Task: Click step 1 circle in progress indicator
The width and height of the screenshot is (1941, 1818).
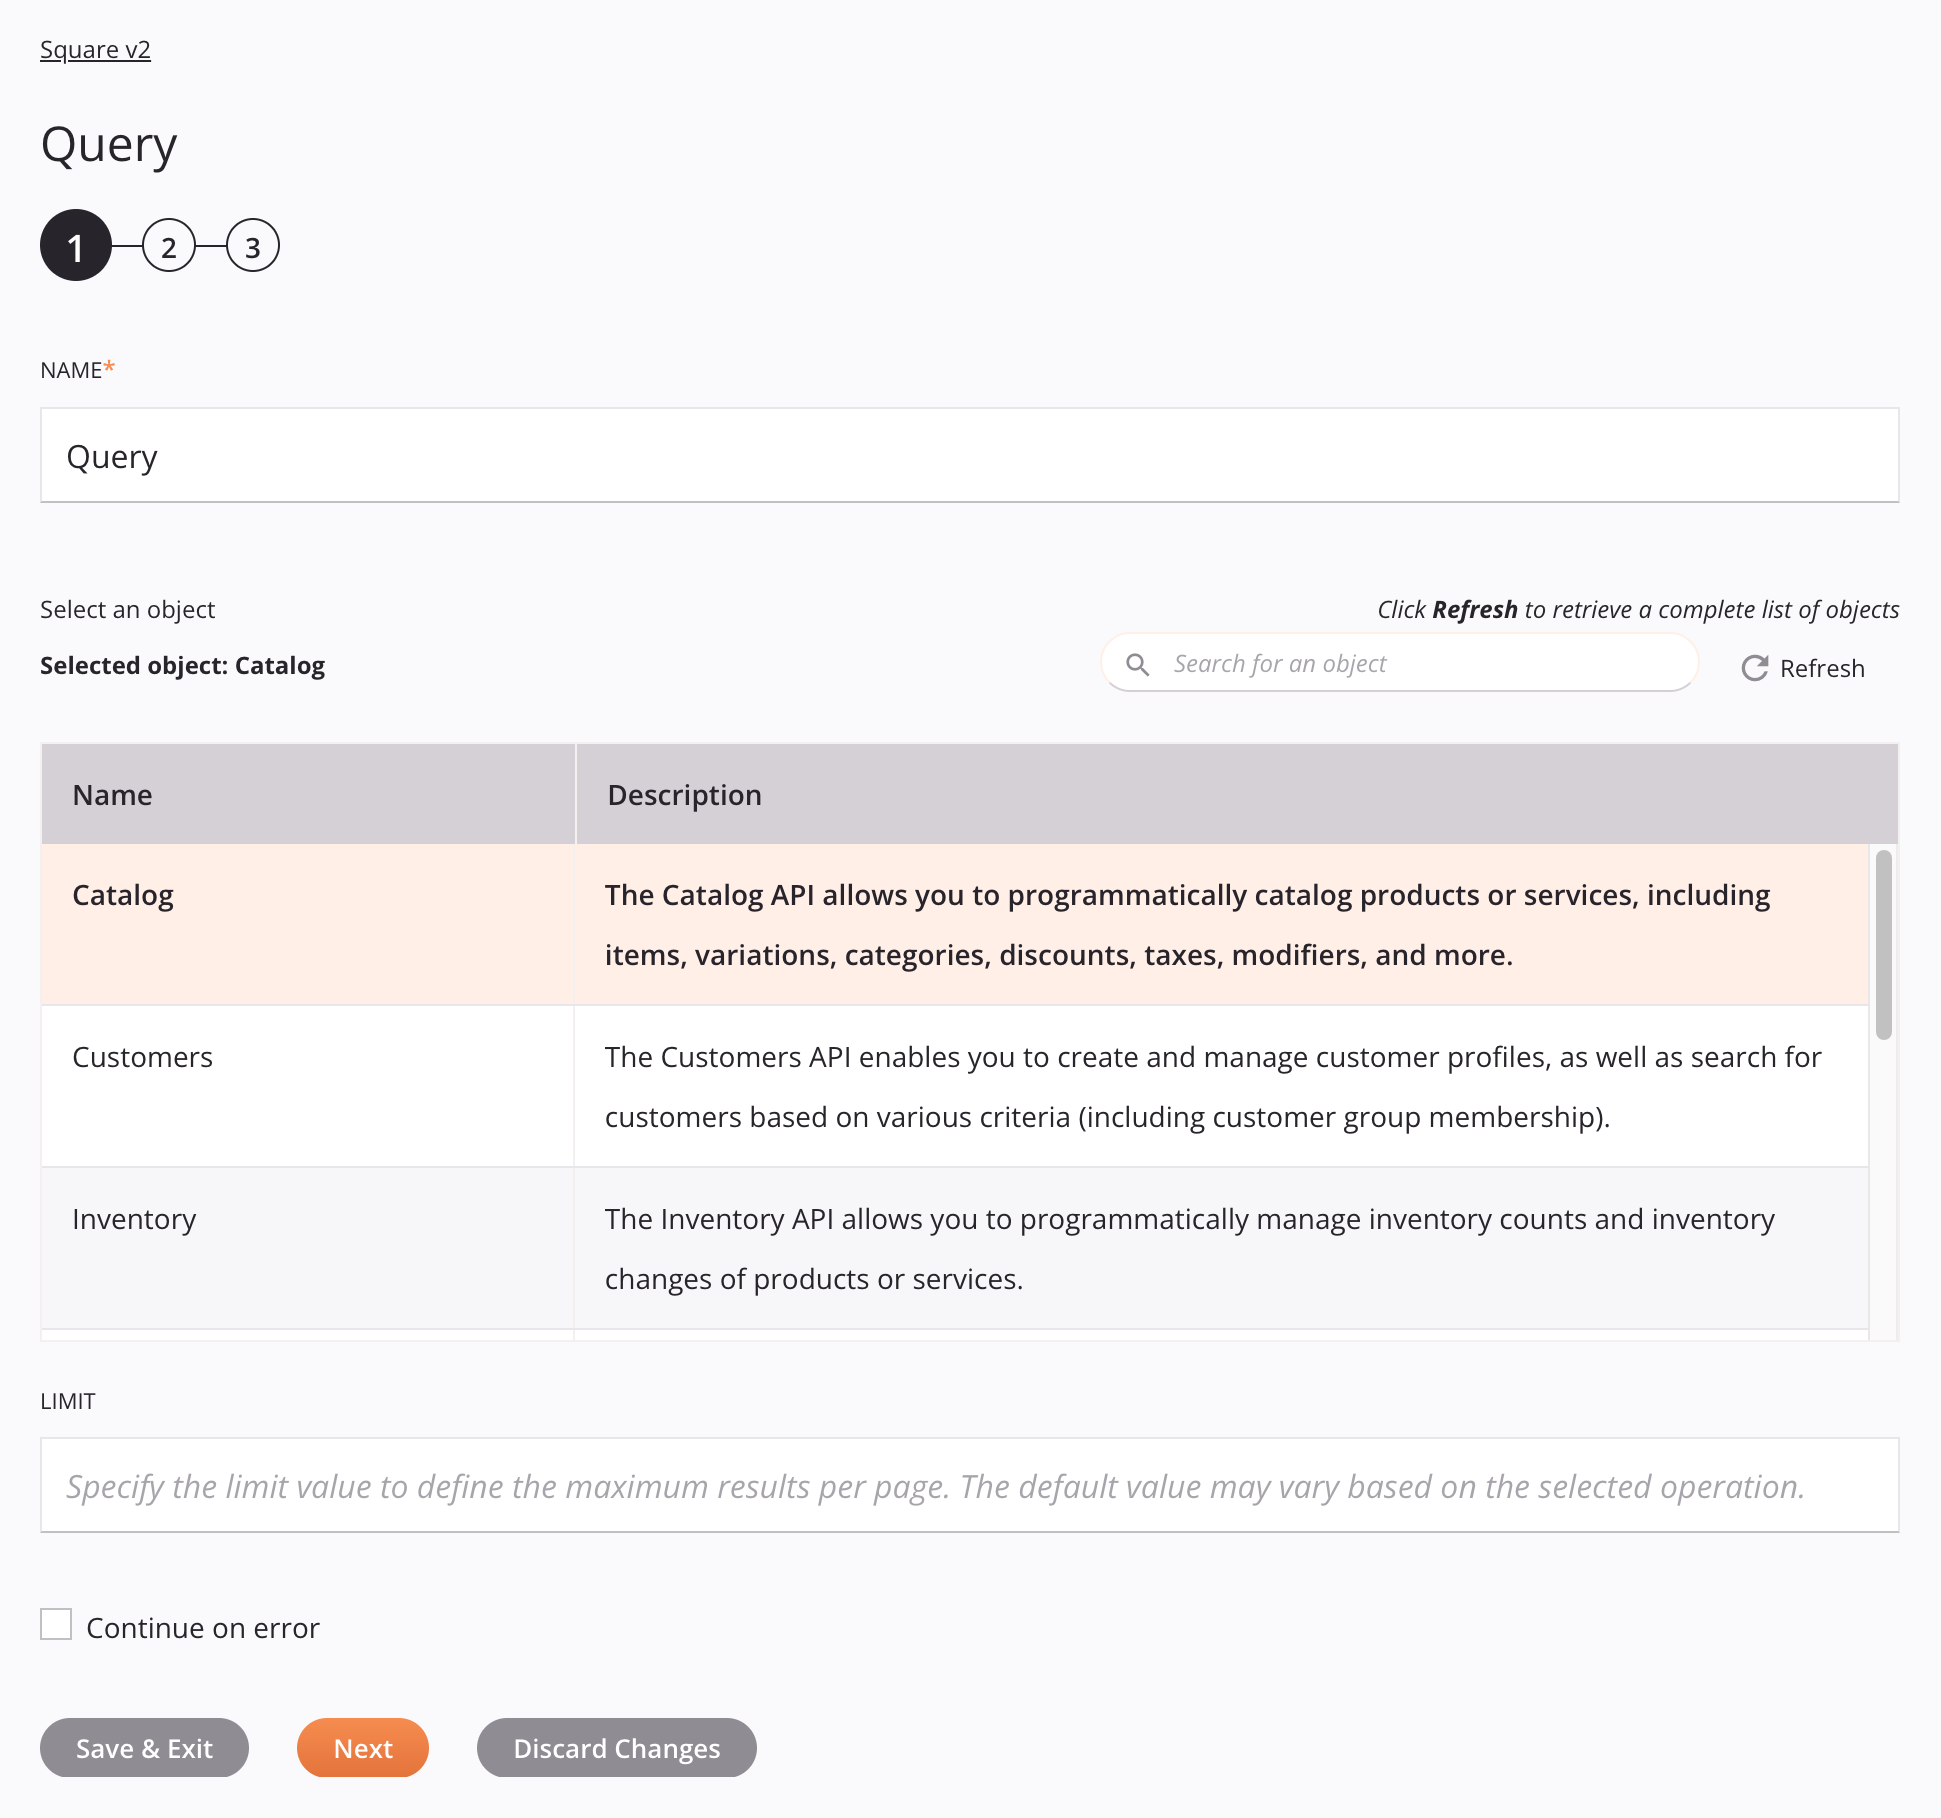Action: [75, 244]
